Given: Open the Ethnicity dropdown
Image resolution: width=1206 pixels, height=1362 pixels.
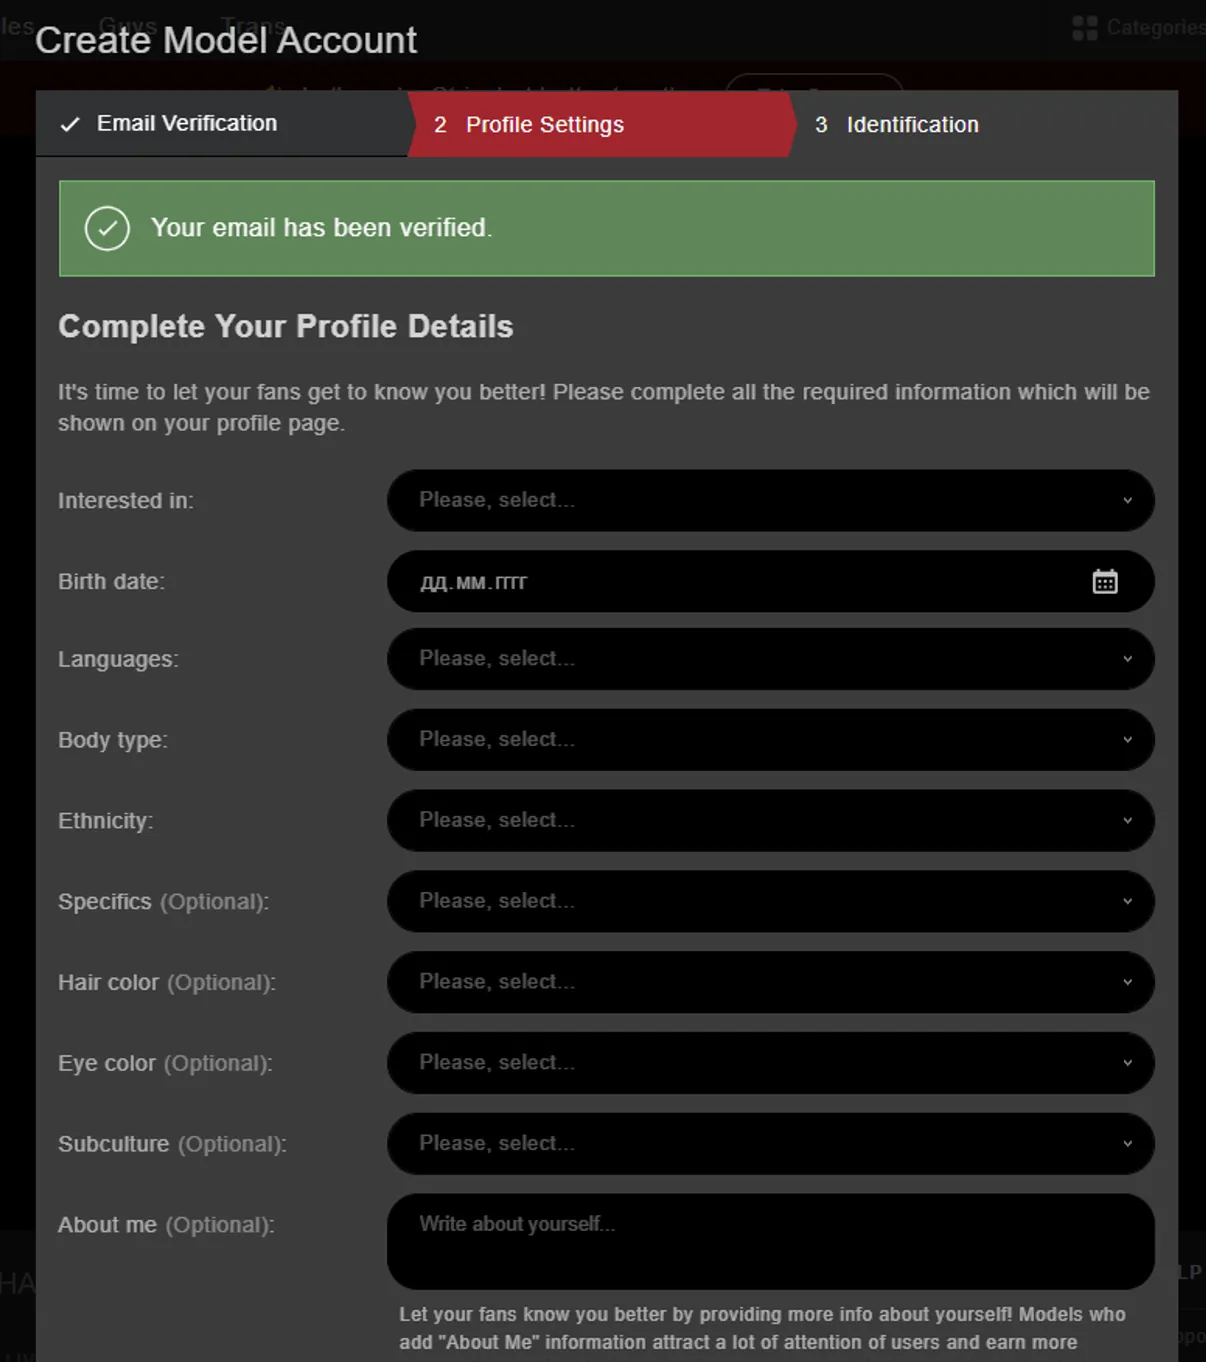Looking at the screenshot, I should (770, 821).
